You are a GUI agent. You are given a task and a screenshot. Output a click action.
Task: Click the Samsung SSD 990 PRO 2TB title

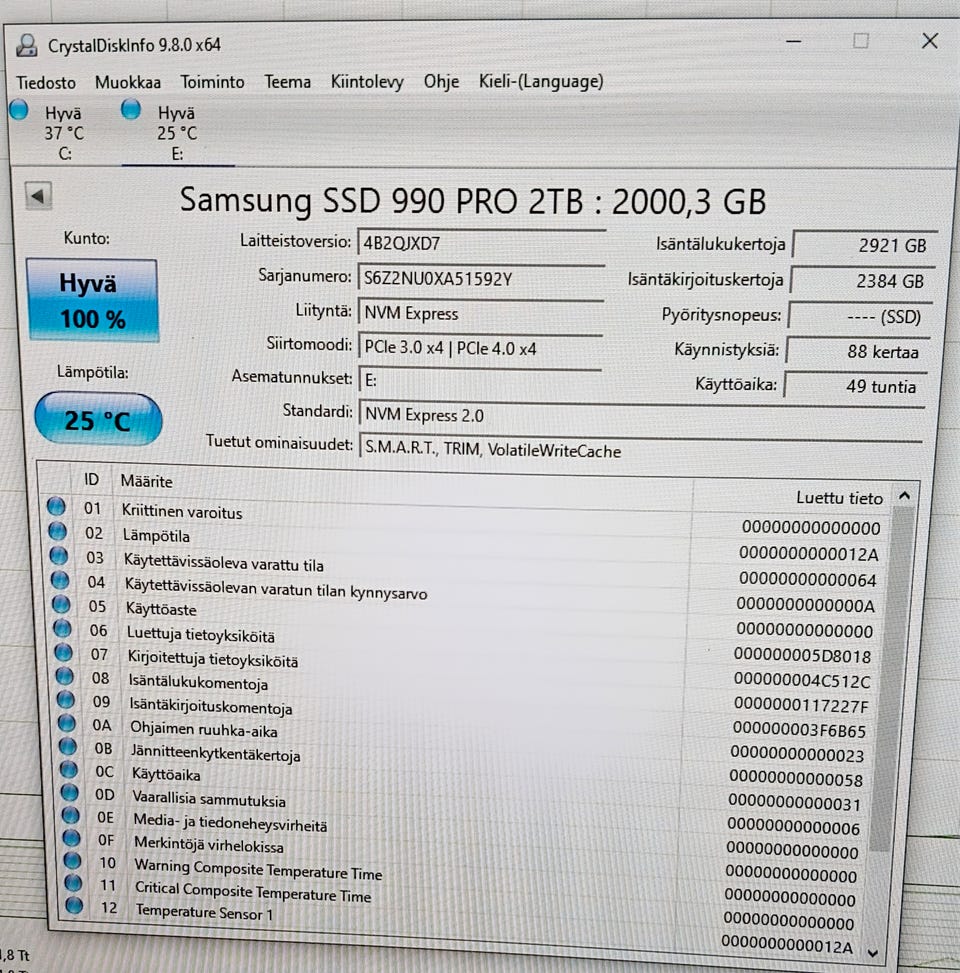pyautogui.click(x=473, y=201)
